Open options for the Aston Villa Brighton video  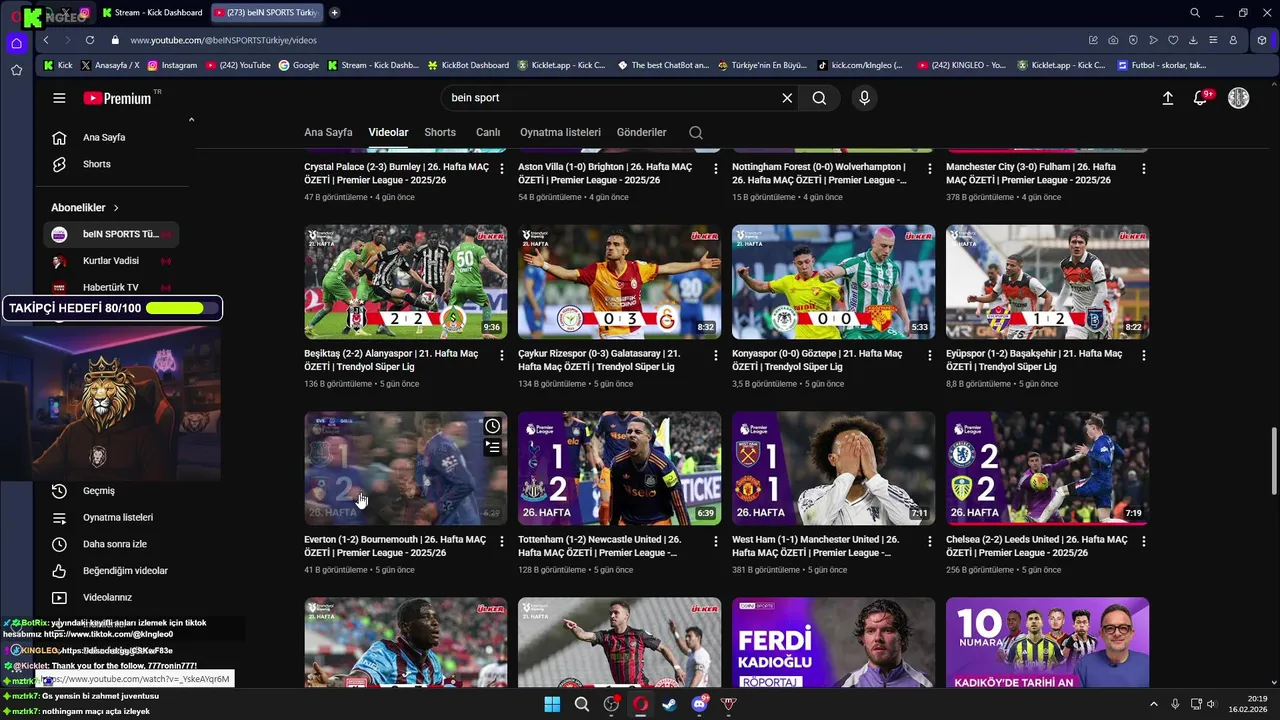point(716,169)
